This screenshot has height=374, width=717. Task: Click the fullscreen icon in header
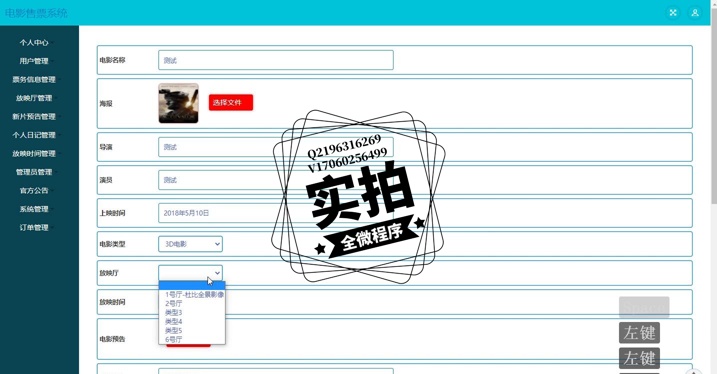point(673,13)
